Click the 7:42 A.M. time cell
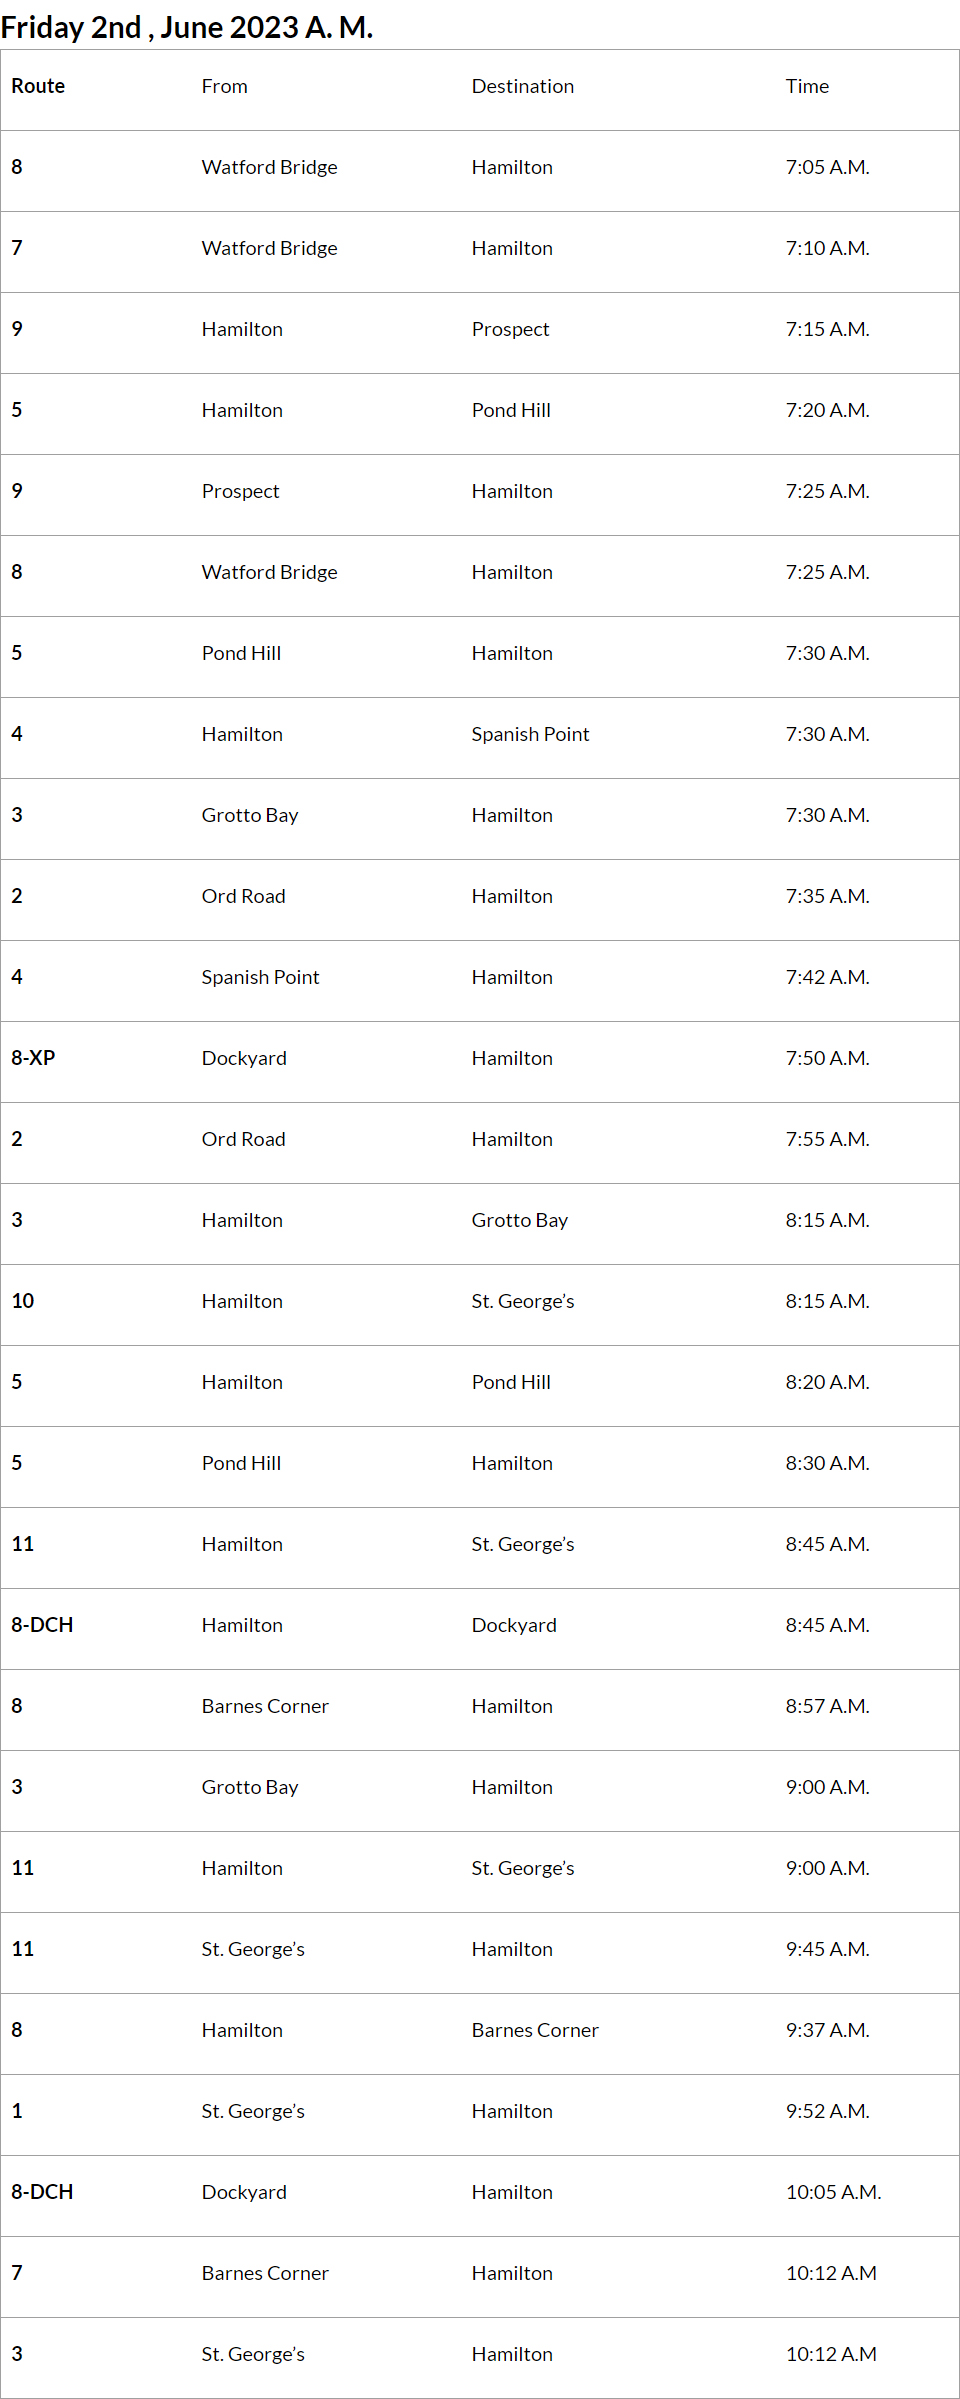 coord(827,978)
